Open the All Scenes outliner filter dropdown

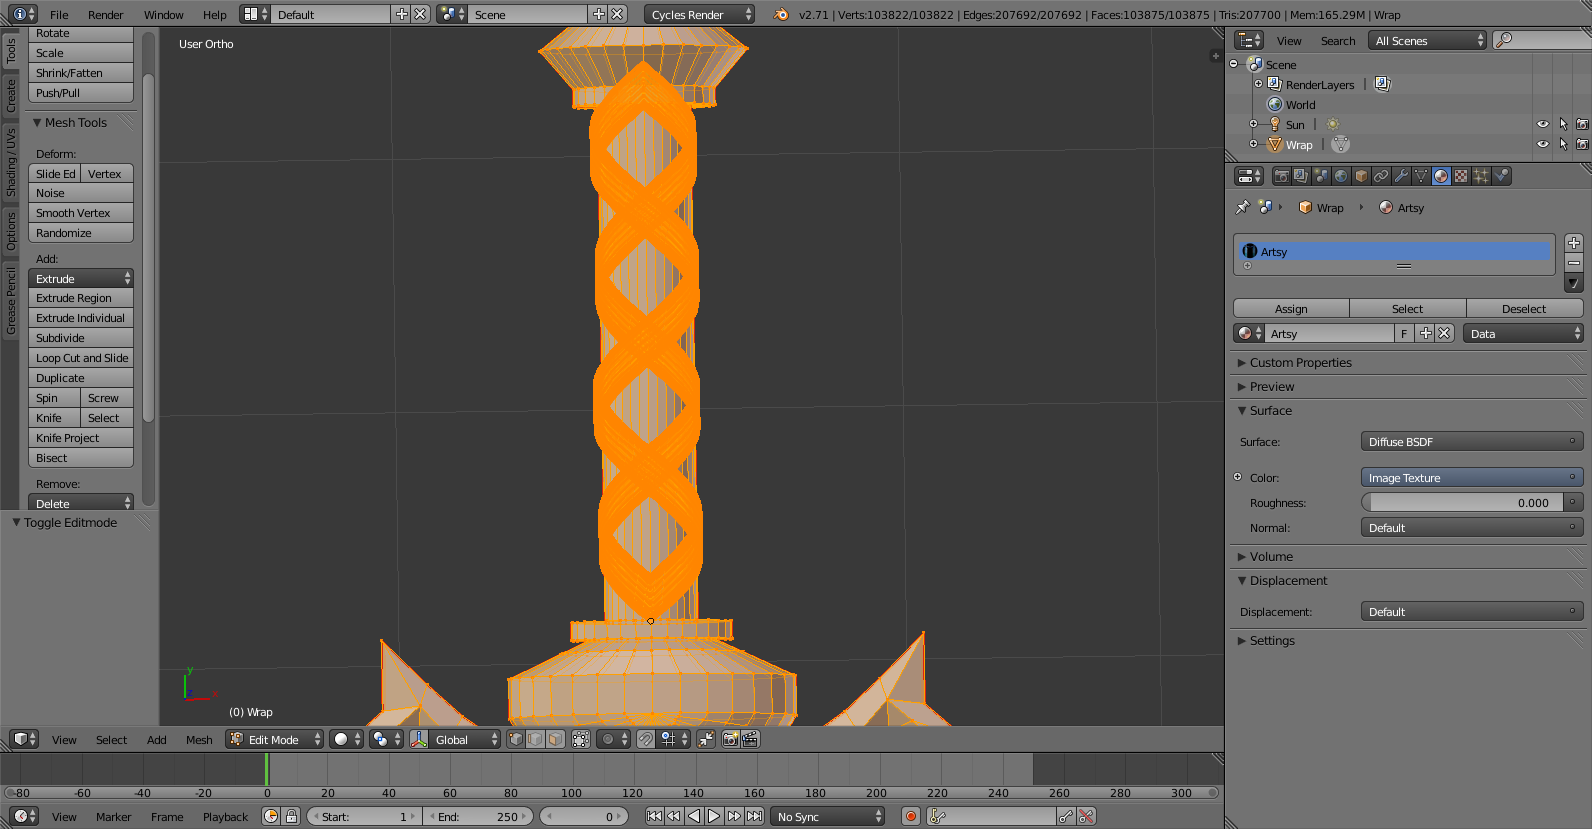1428,40
